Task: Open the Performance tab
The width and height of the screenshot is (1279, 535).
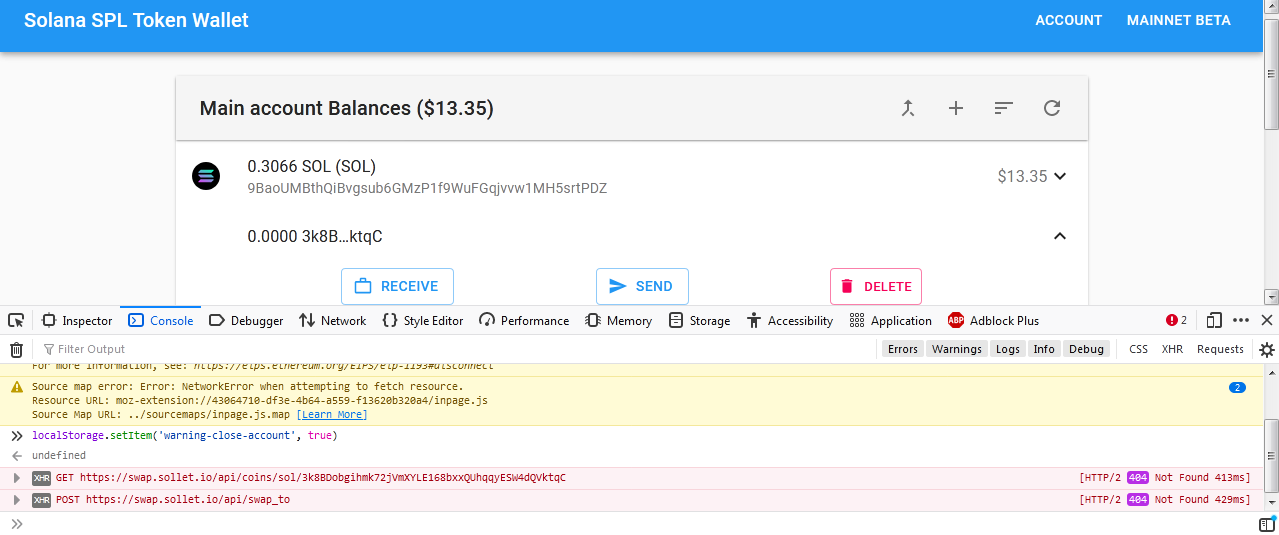Action: [x=524, y=321]
